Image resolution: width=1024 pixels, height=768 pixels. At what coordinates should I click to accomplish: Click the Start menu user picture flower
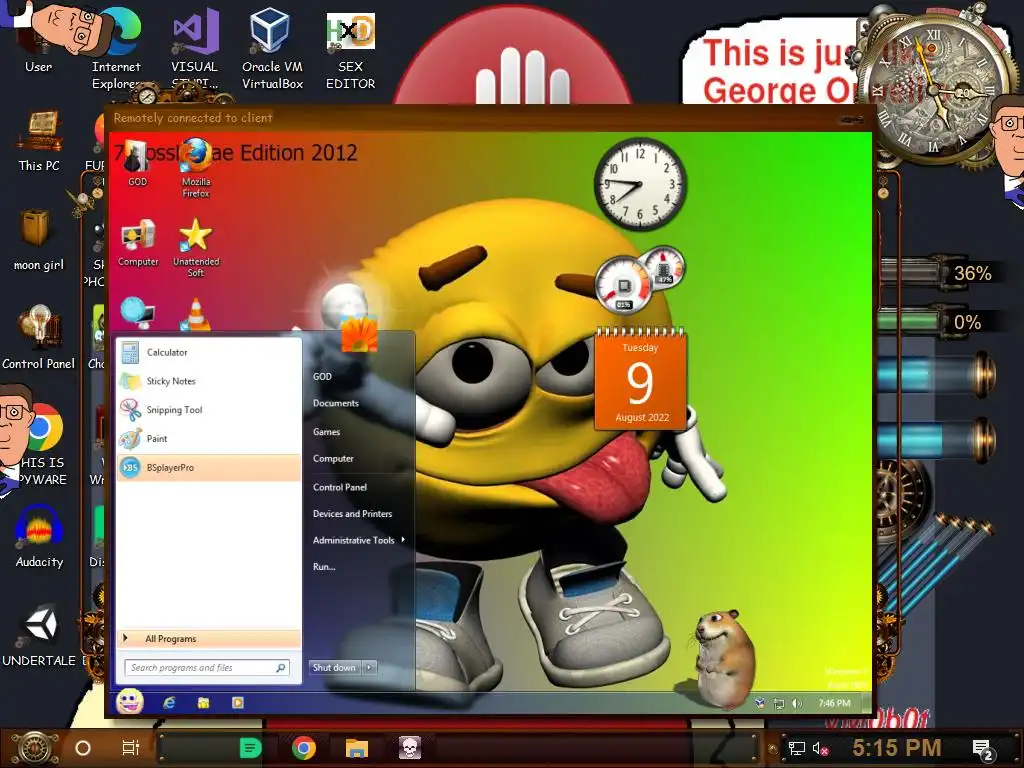pos(359,333)
